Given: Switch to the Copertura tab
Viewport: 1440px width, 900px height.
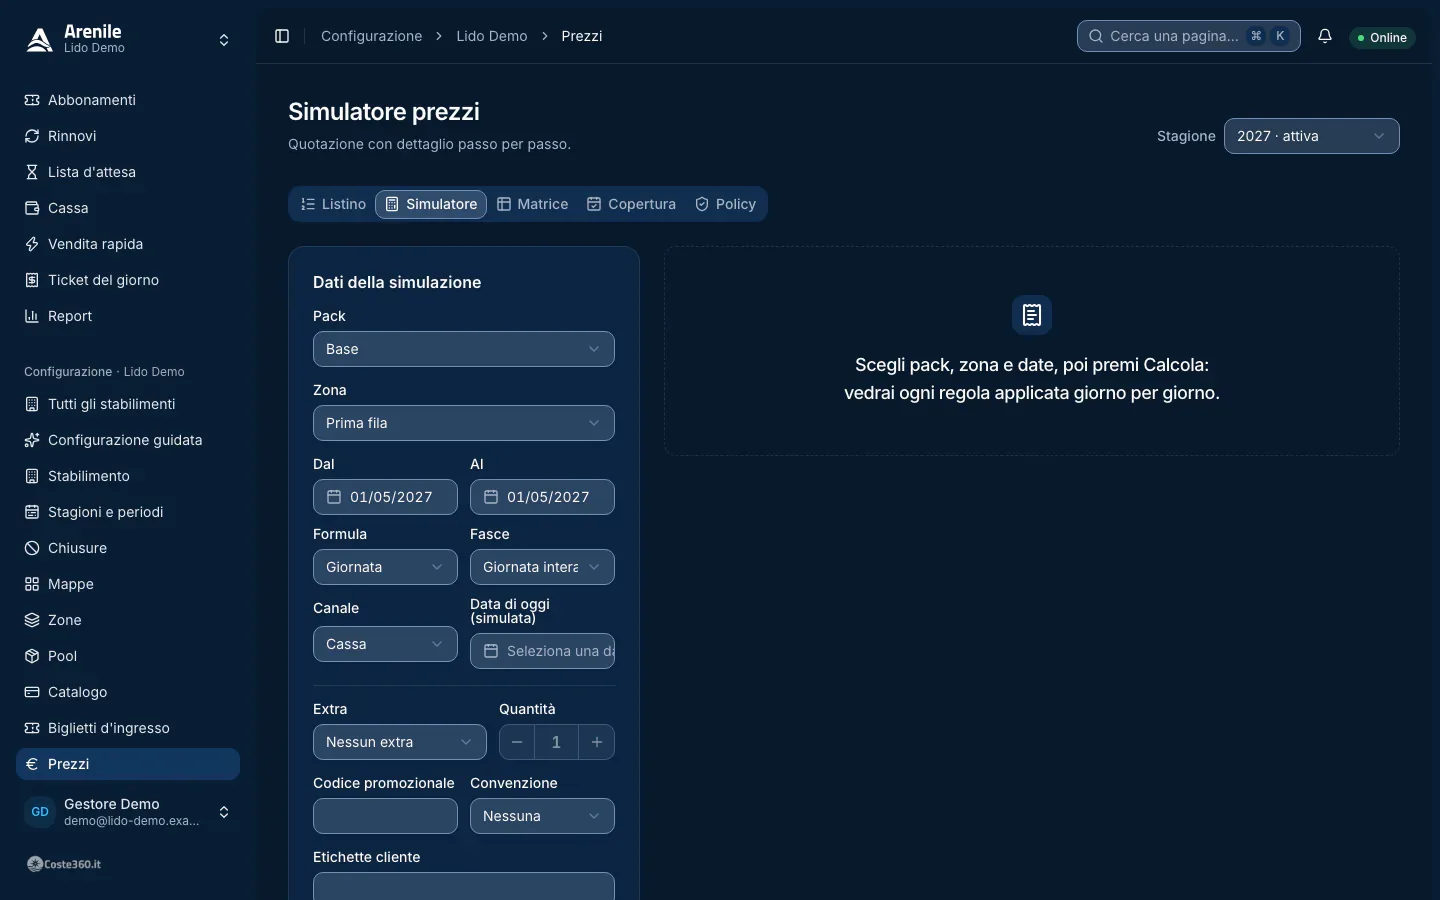Looking at the screenshot, I should click(631, 204).
